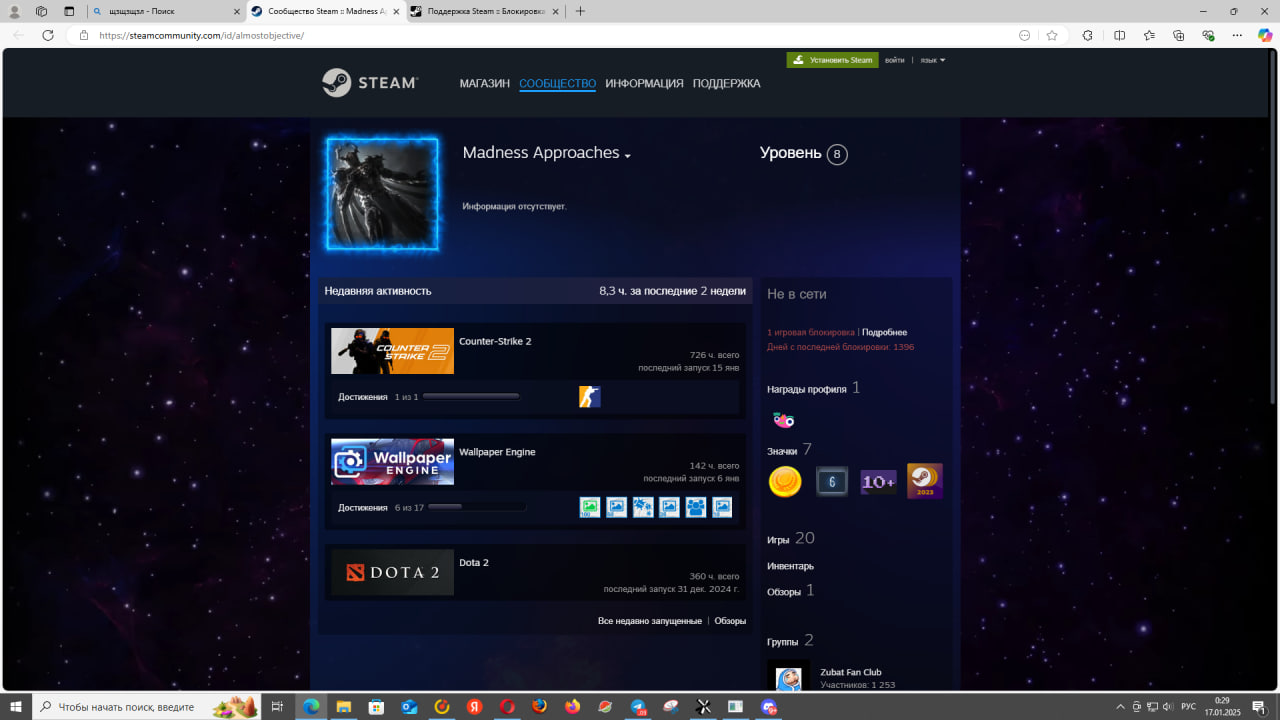Open the Значки 7 badges link
The width and height of the screenshot is (1280, 720).
789,450
